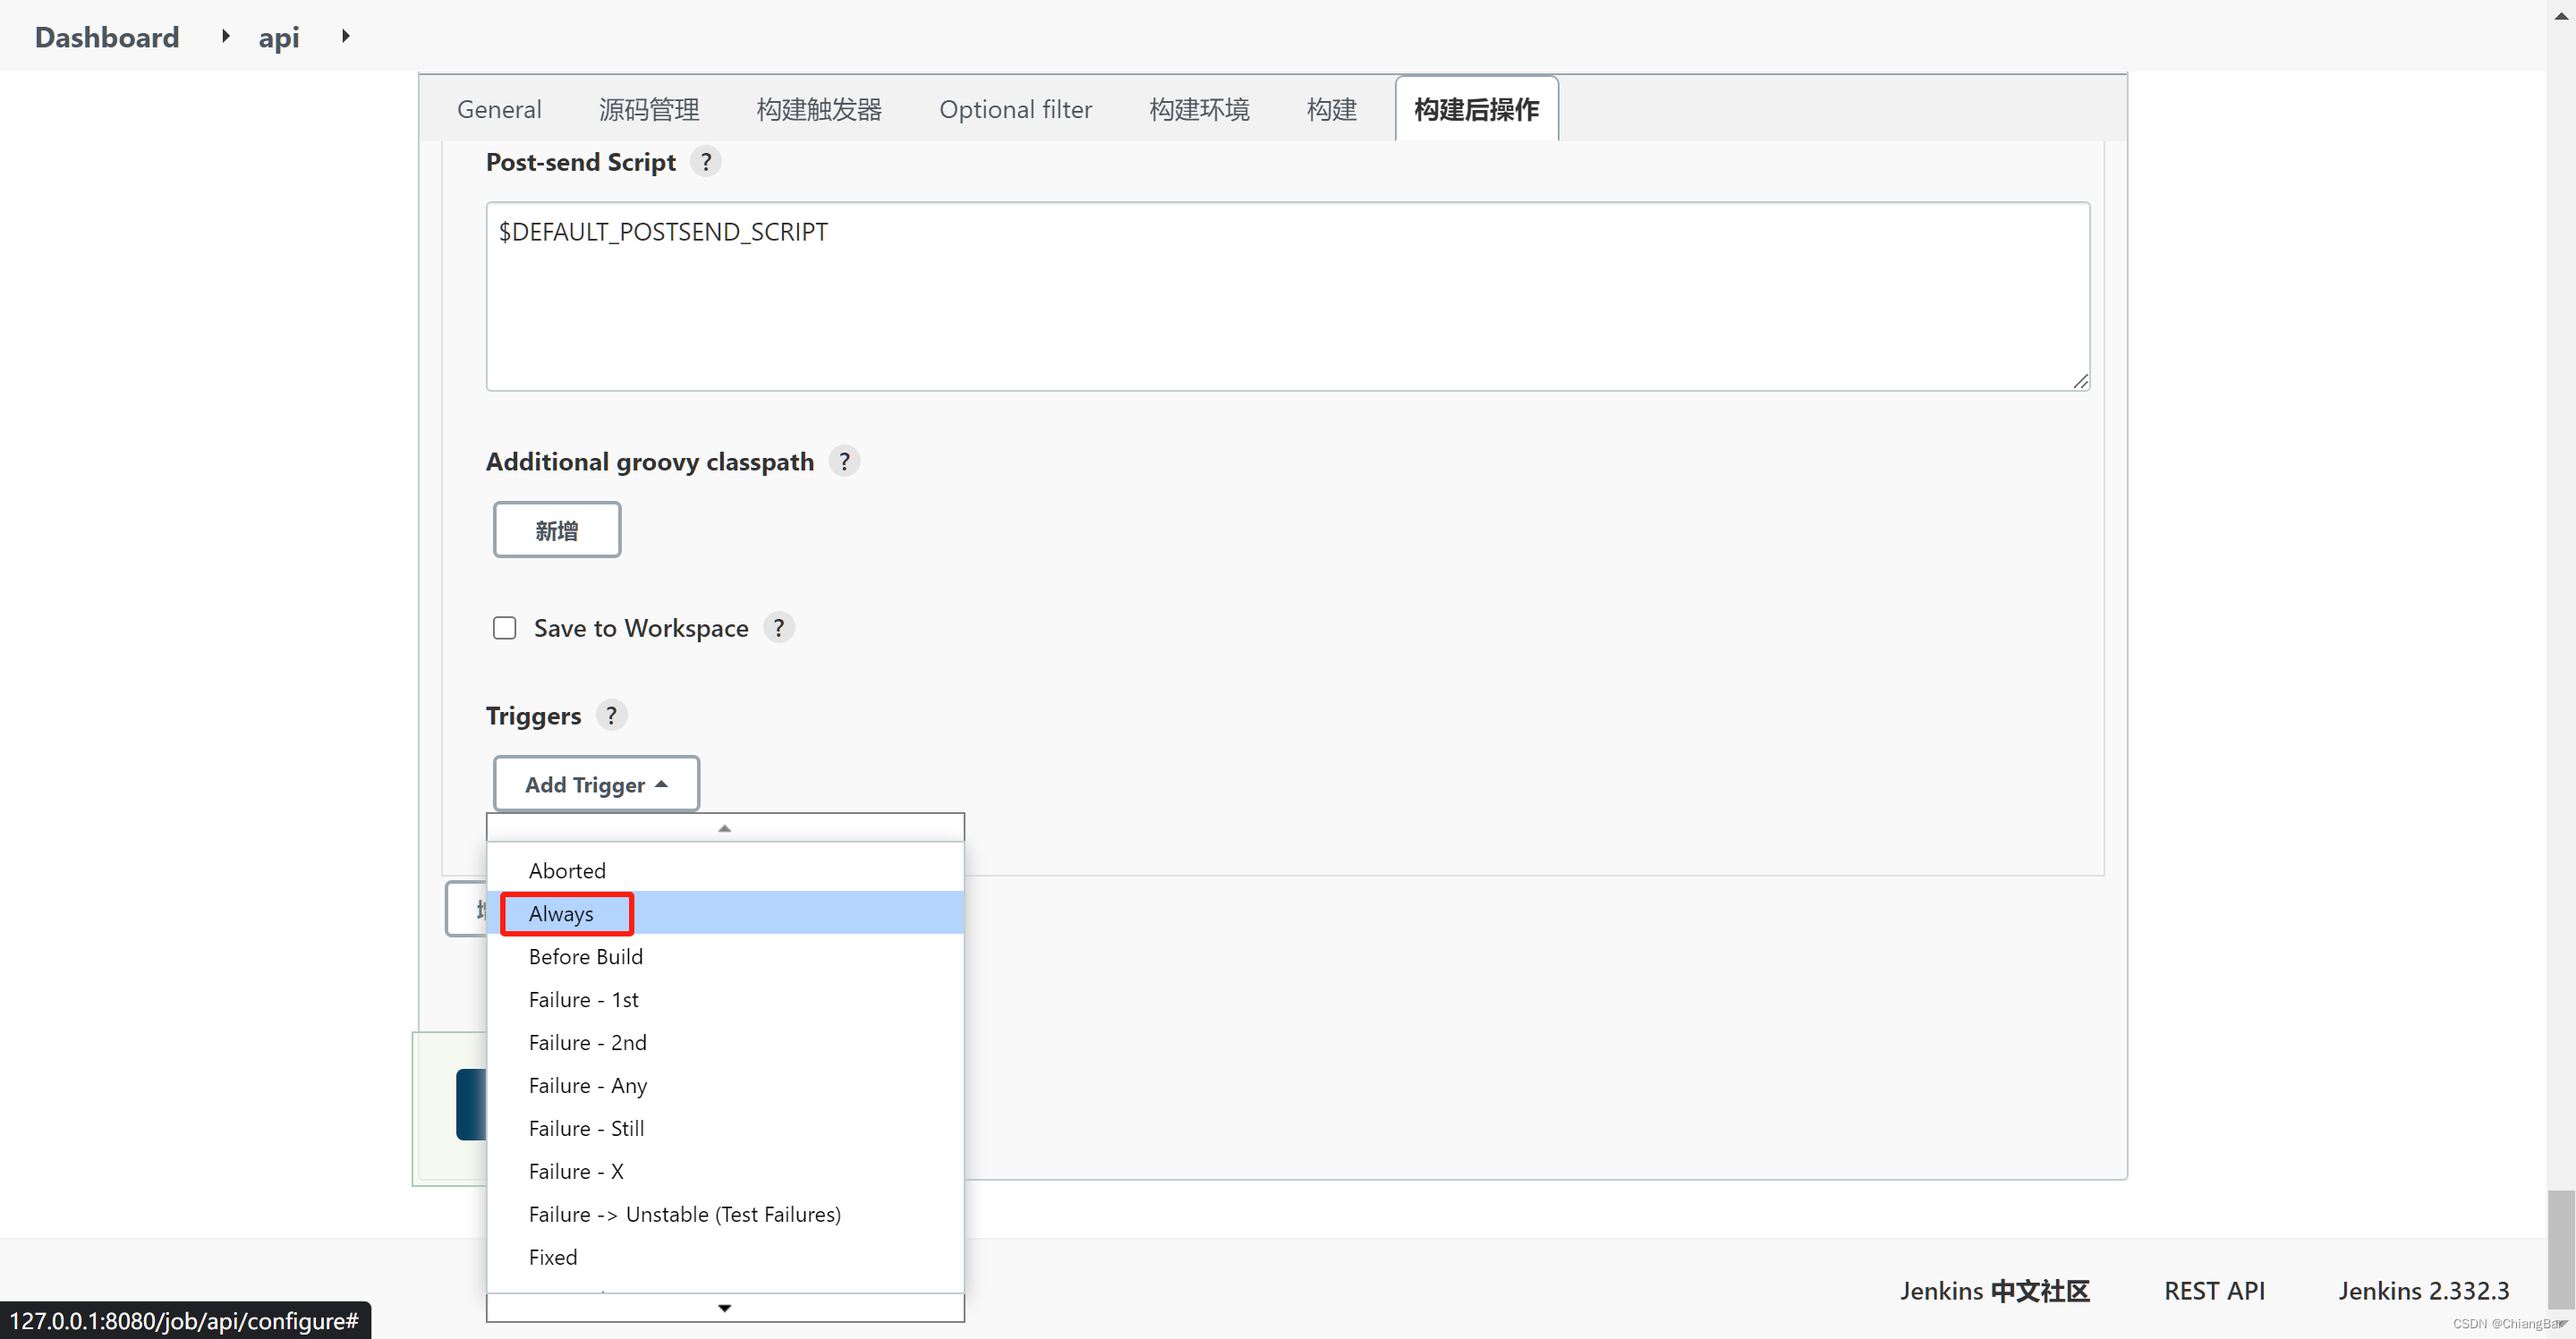Viewport: 2576px width, 1339px height.
Task: Expand the api breadcrumb arrow
Action: coord(346,37)
